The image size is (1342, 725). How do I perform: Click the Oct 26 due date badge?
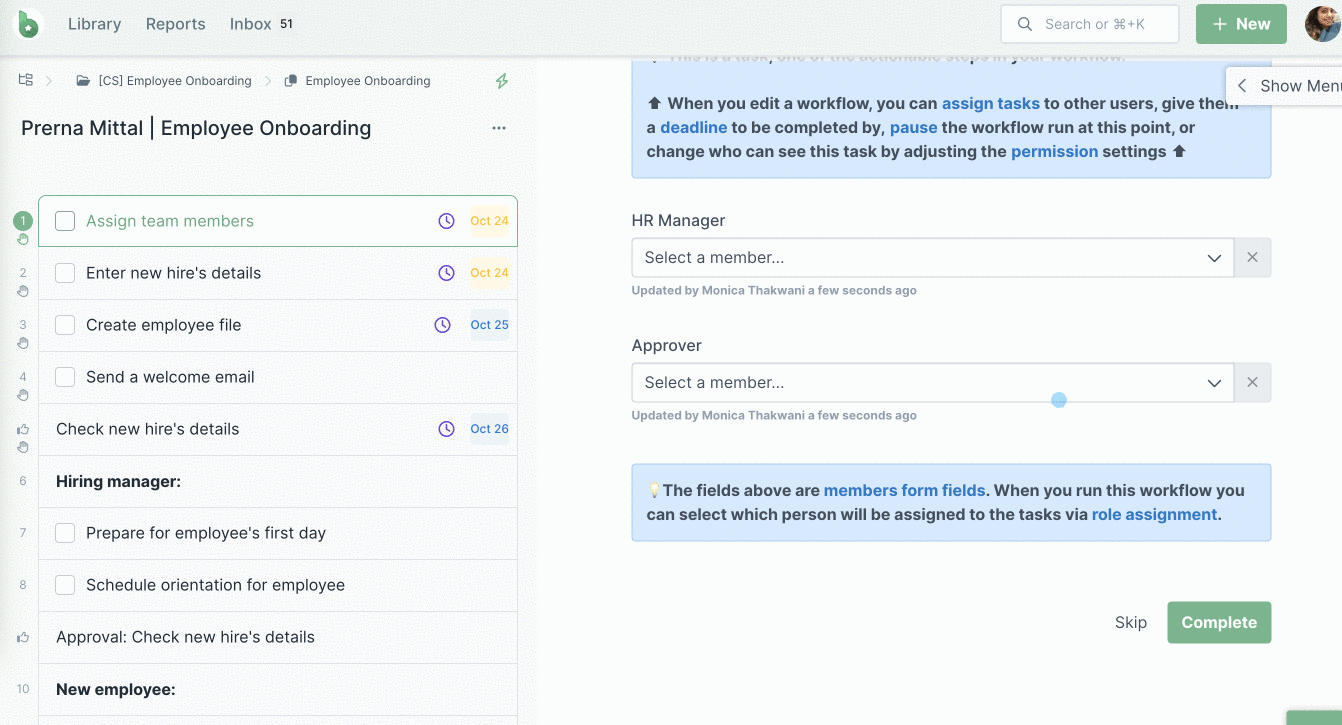tap(489, 429)
